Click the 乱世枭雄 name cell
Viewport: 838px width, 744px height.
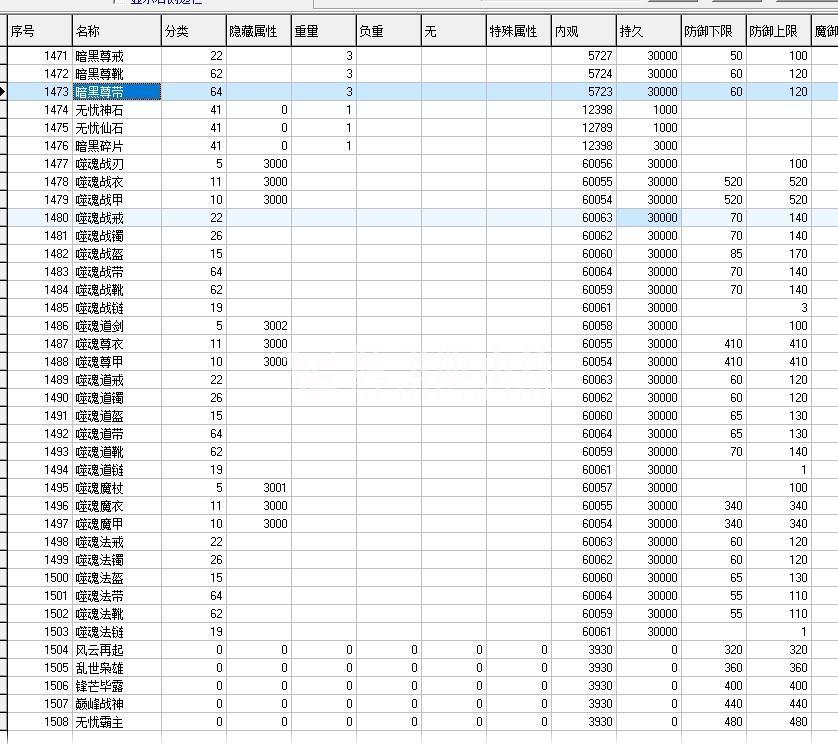pos(117,668)
